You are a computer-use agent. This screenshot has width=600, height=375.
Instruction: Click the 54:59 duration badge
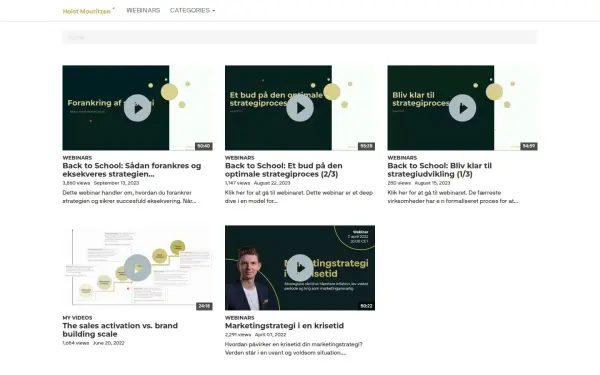point(529,146)
